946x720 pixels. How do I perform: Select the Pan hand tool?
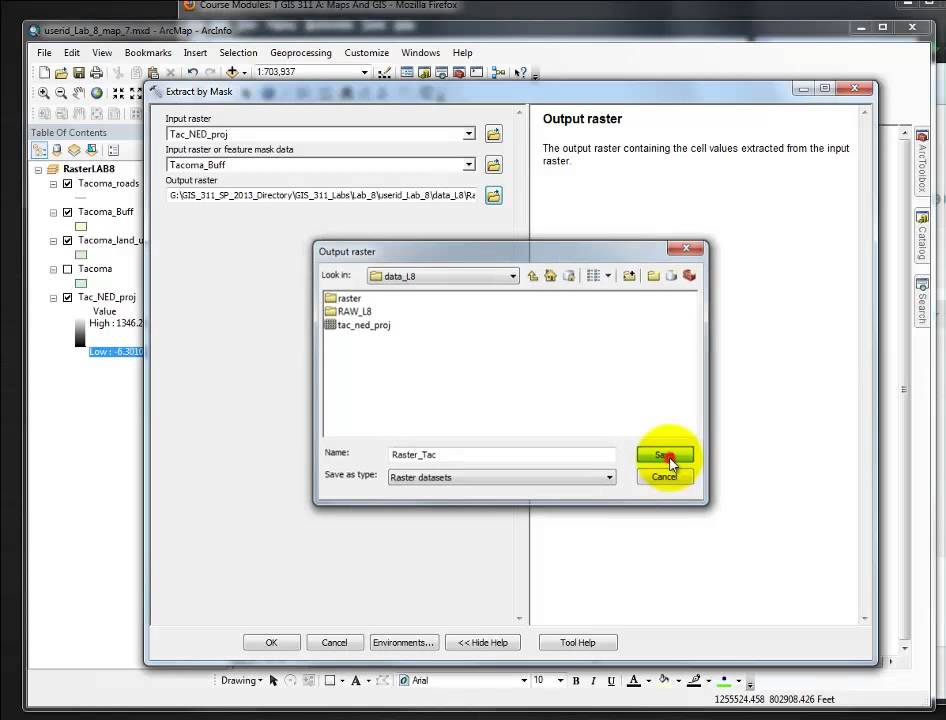point(78,93)
